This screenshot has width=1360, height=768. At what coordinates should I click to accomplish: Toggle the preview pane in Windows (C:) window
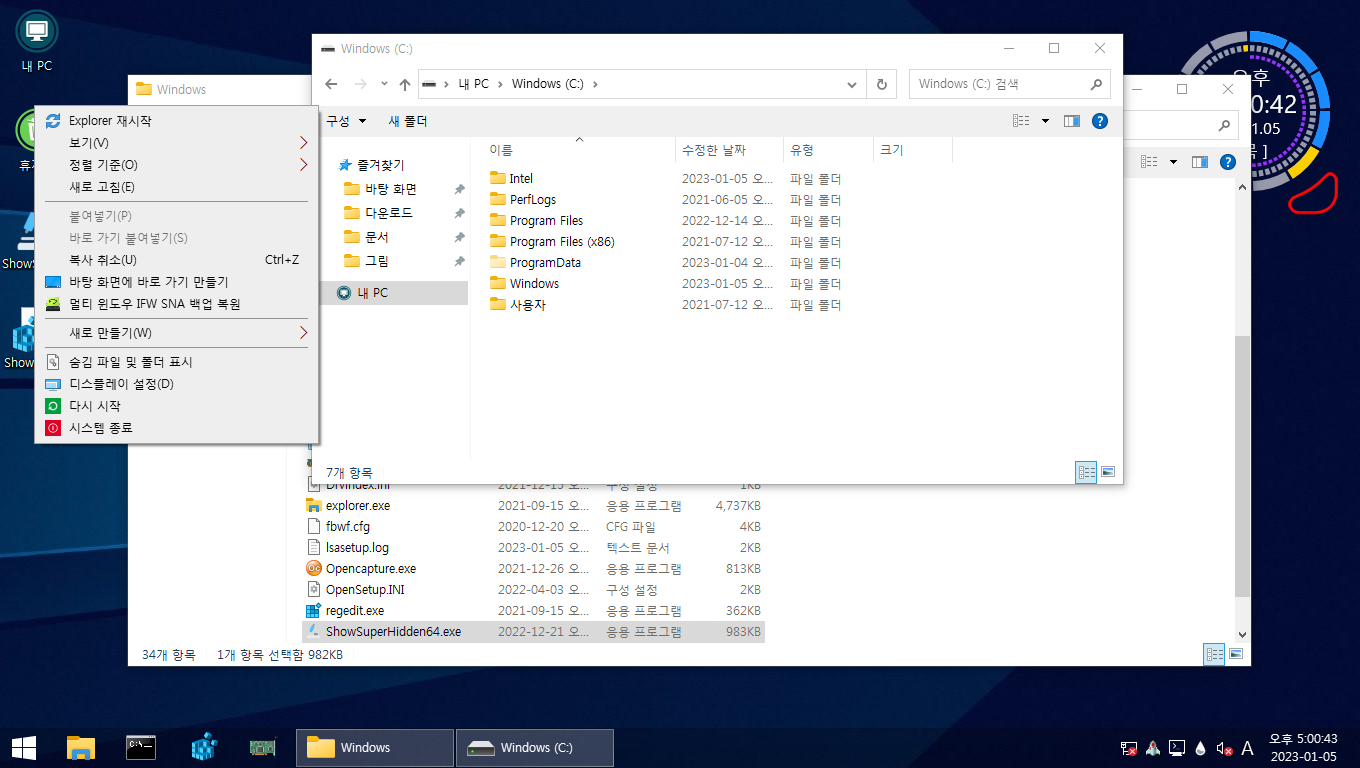[1072, 121]
